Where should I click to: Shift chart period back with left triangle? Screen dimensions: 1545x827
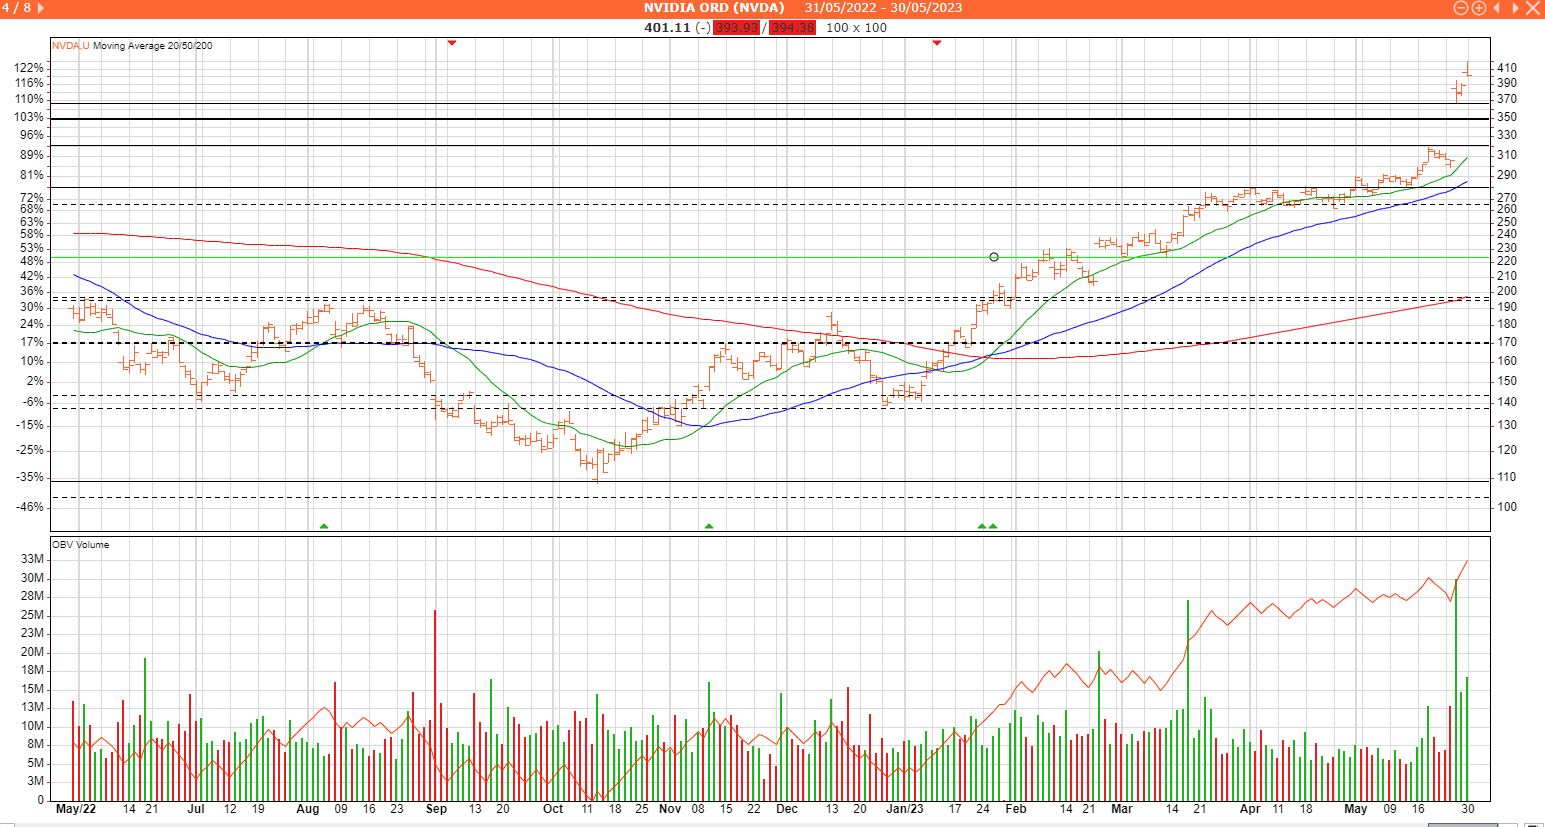1497,8
